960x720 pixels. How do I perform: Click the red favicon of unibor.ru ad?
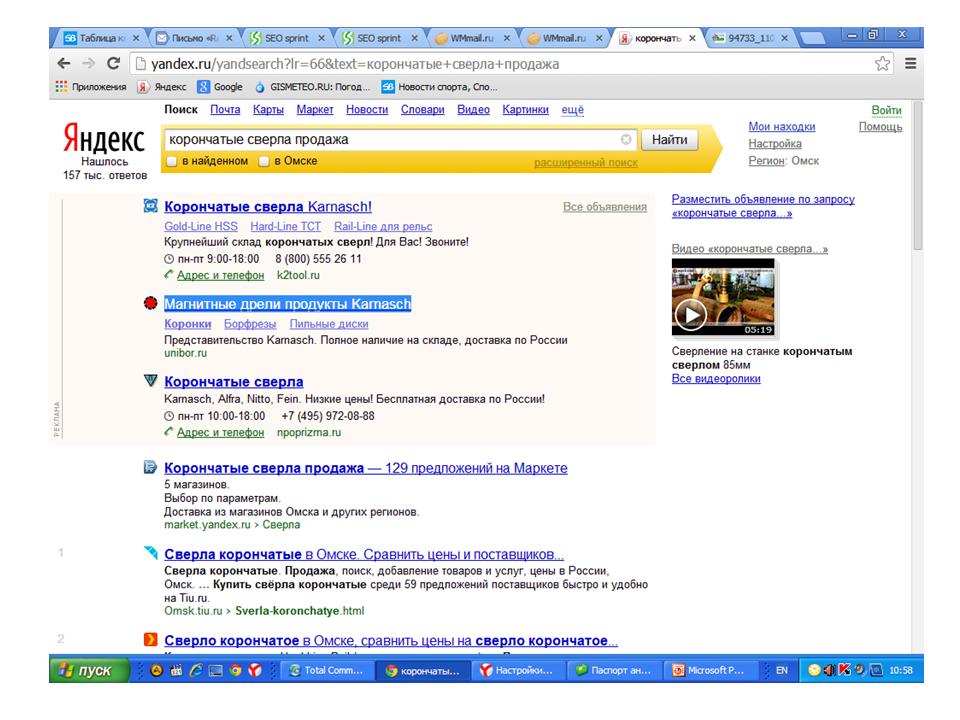(150, 303)
